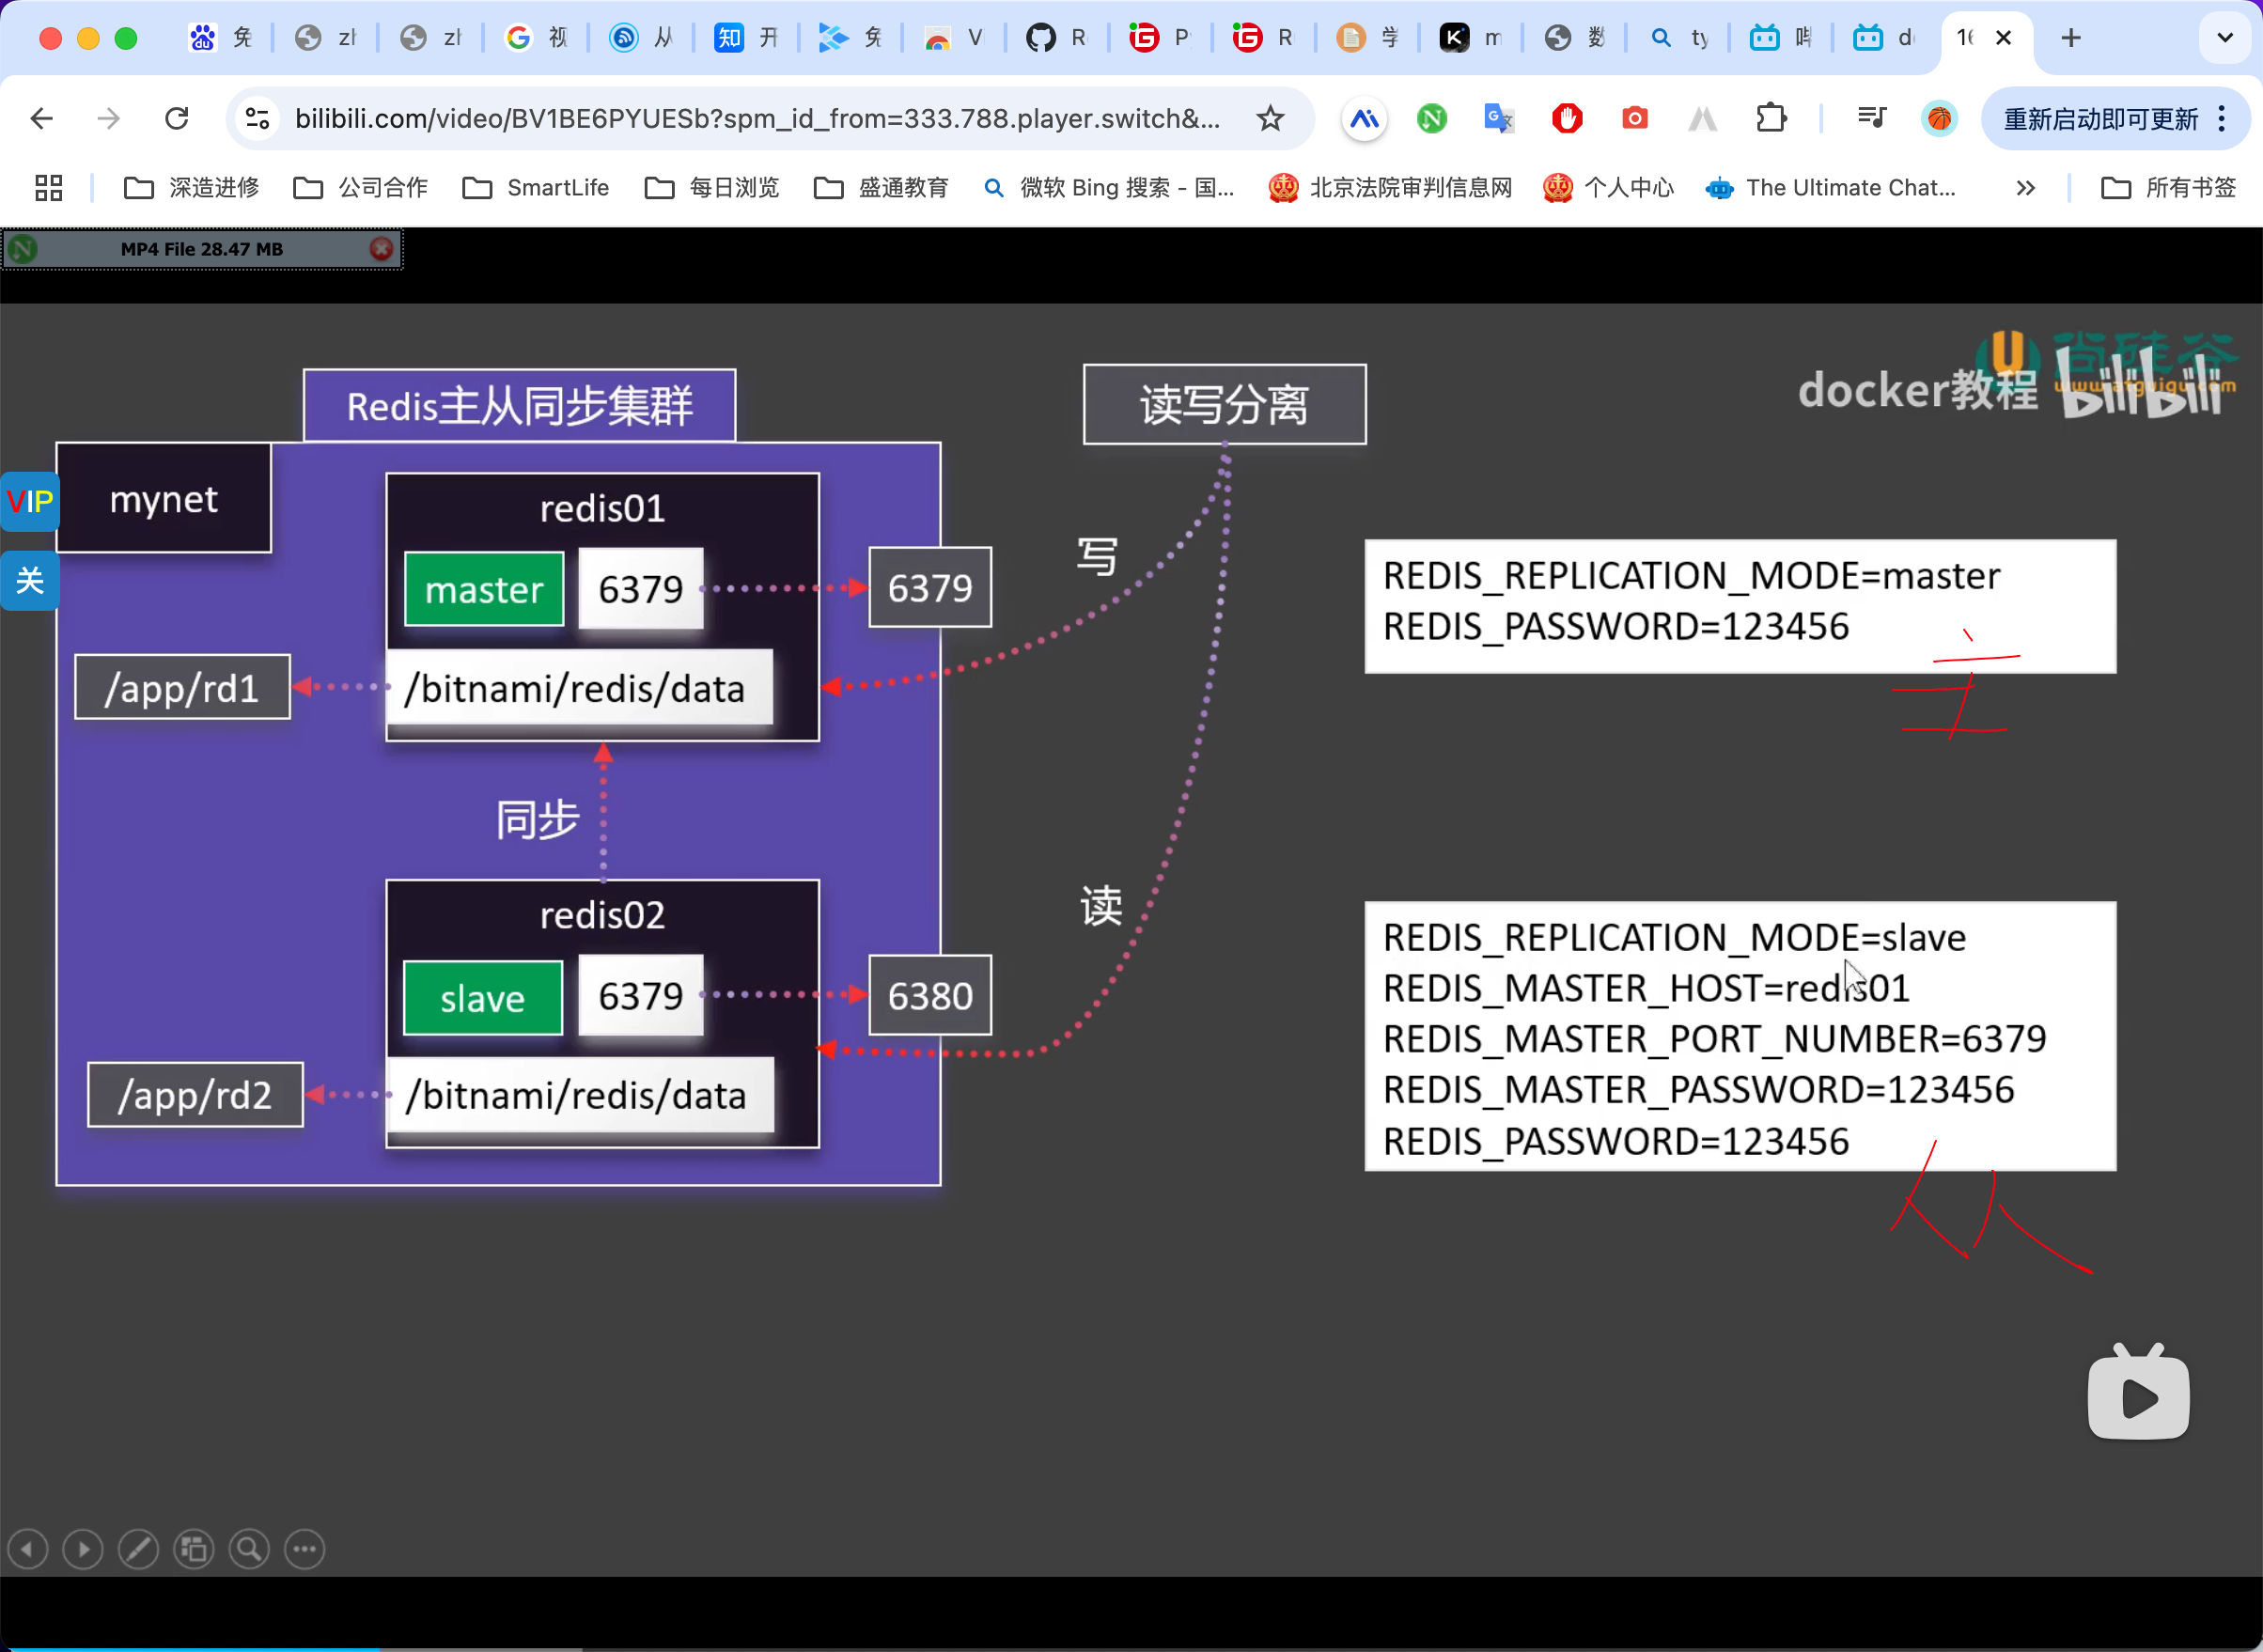The image size is (2263, 1652).
Task: Open the media control playlist icon
Action: 1871,119
